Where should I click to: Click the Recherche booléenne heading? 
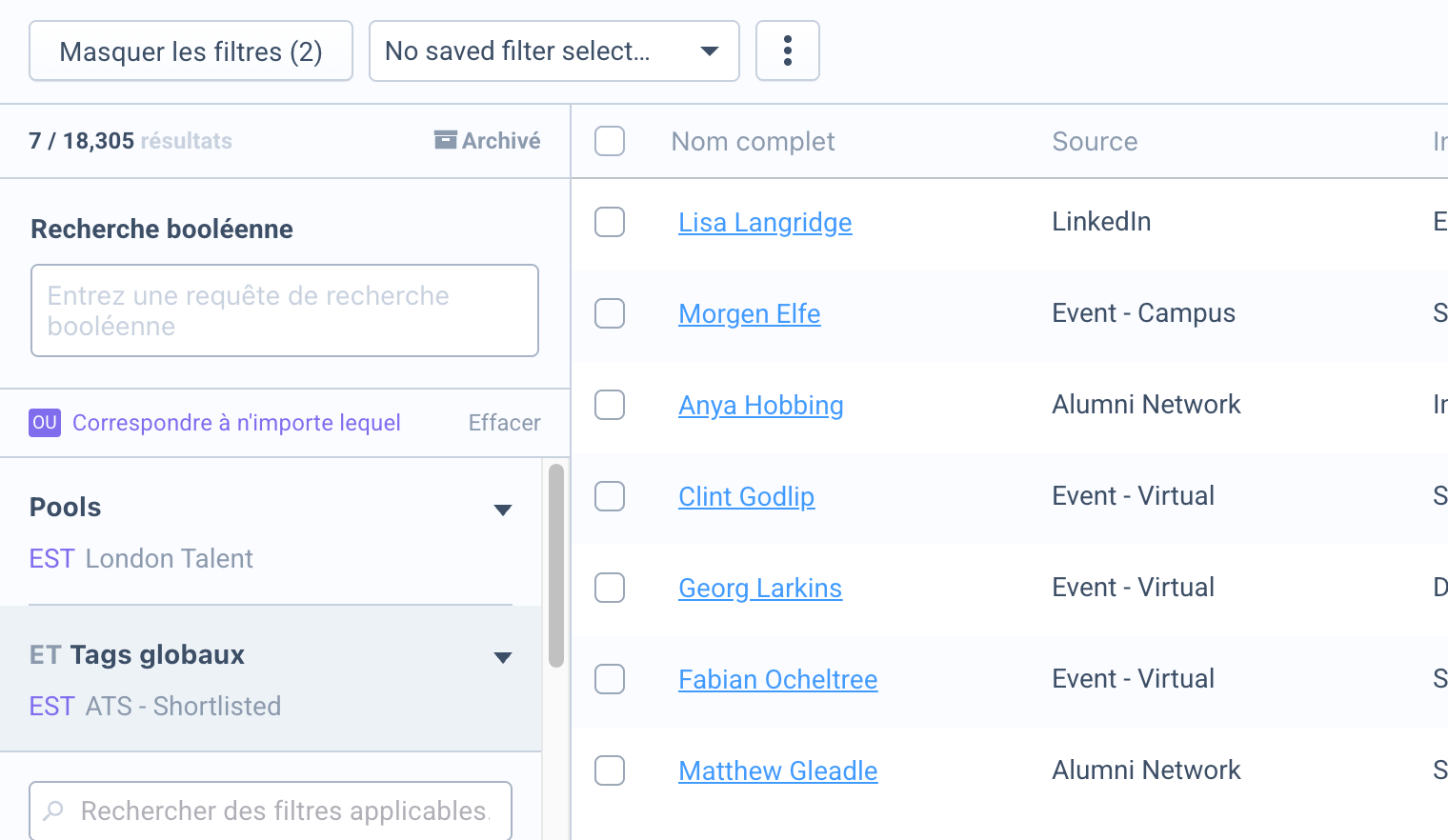tap(162, 229)
